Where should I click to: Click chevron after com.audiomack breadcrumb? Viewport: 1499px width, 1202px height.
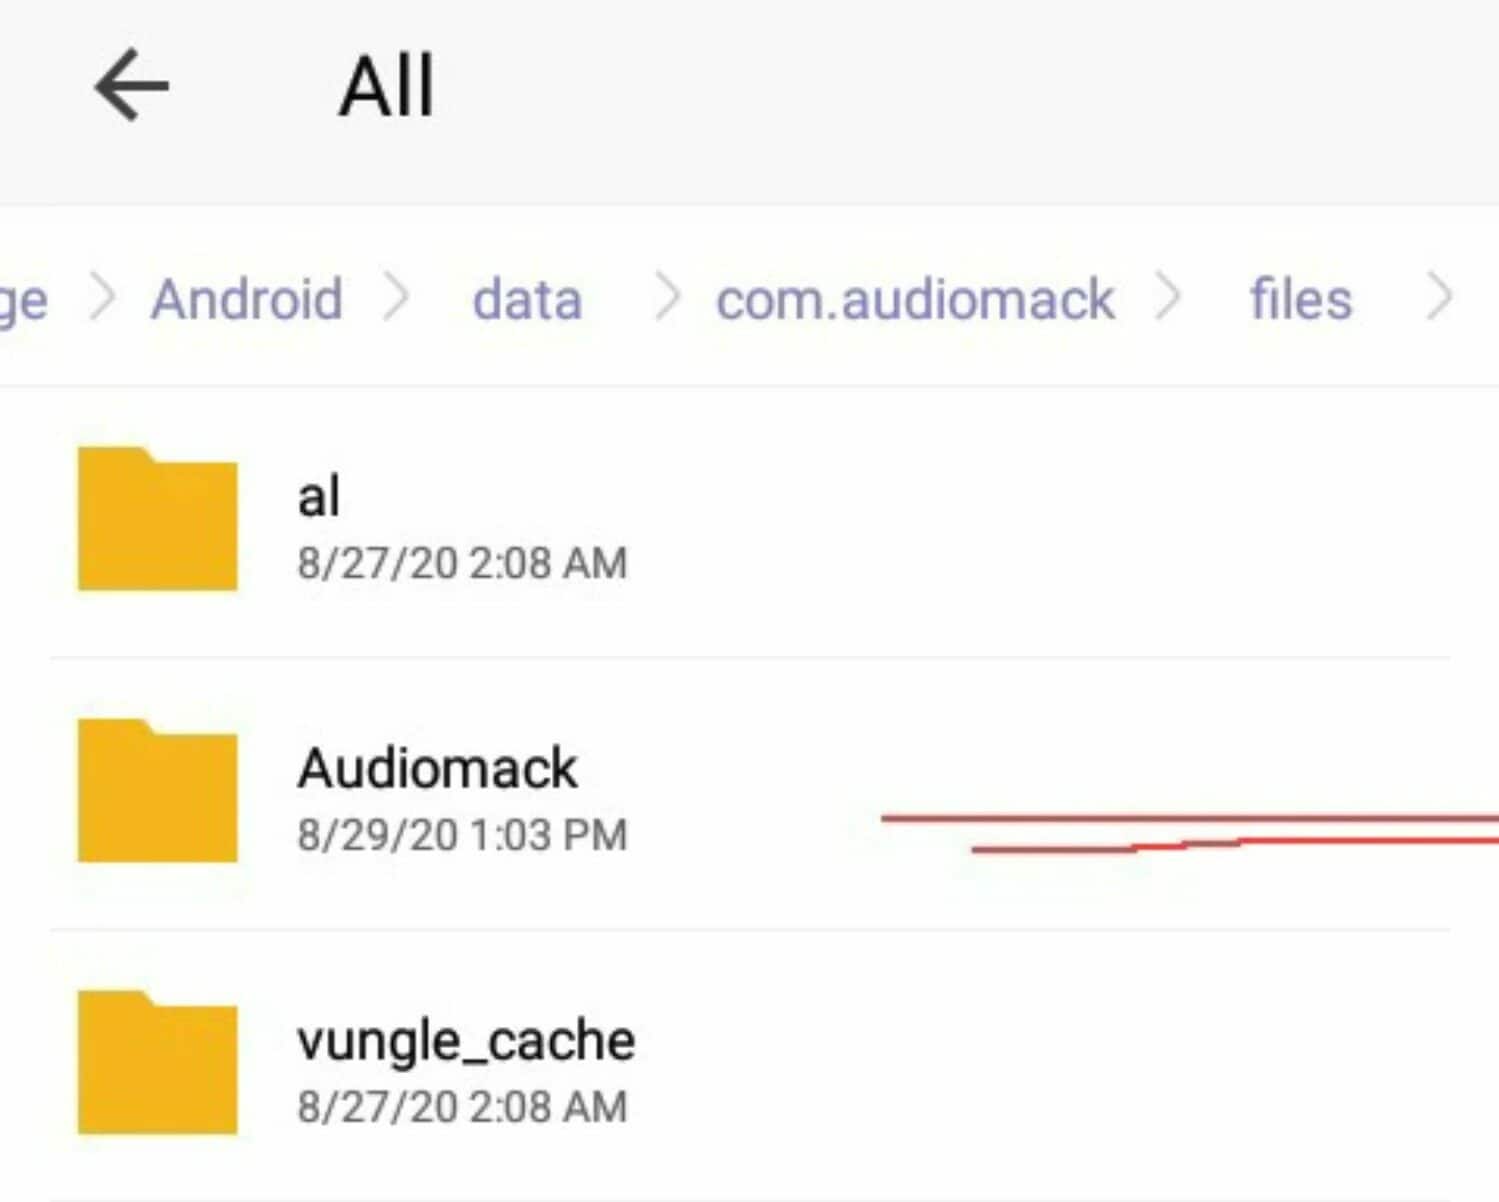click(1167, 297)
